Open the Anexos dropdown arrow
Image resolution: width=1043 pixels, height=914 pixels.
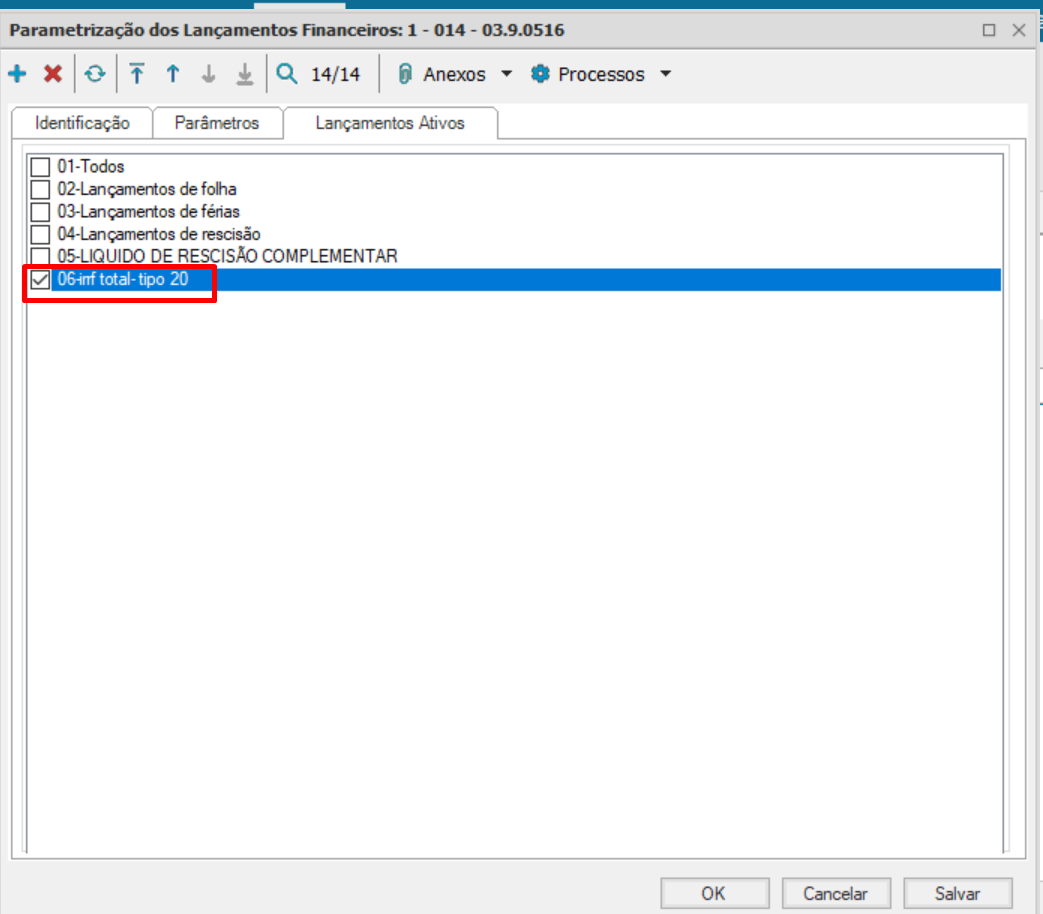[507, 74]
